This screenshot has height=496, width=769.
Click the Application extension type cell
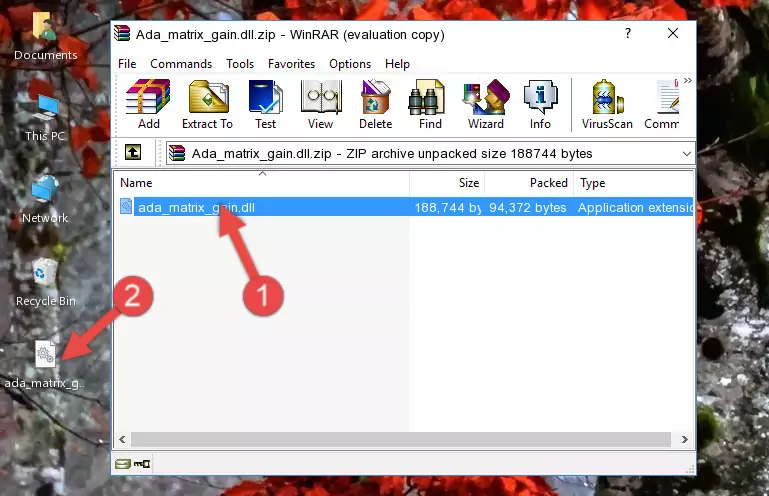(635, 208)
